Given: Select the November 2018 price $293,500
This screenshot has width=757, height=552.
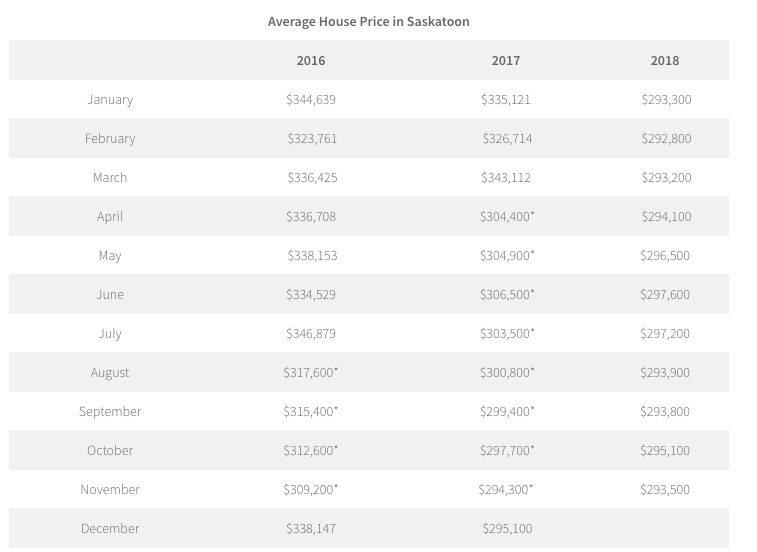Looking at the screenshot, I should point(665,490).
